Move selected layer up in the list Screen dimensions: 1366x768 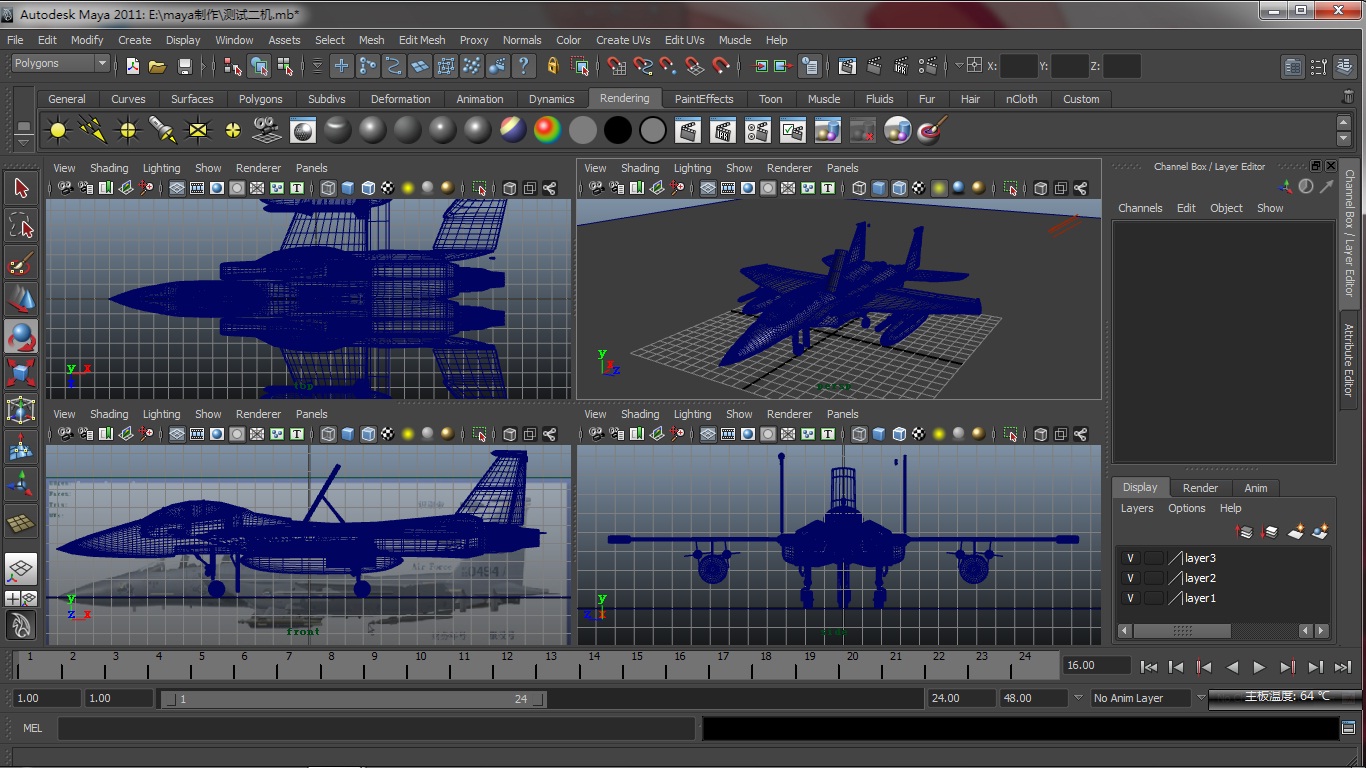pos(1245,531)
